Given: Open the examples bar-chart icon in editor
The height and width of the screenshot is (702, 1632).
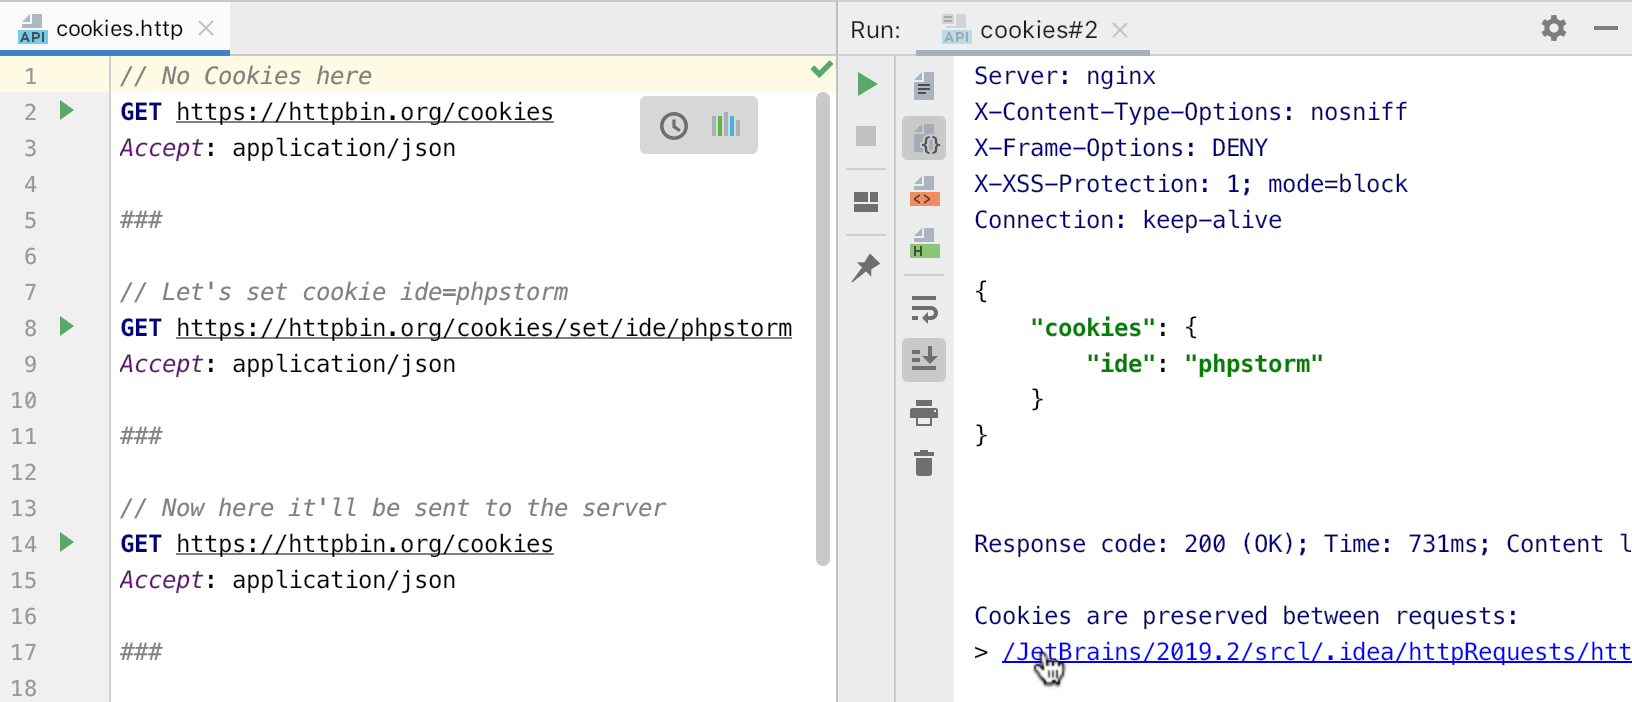Looking at the screenshot, I should click(x=726, y=125).
